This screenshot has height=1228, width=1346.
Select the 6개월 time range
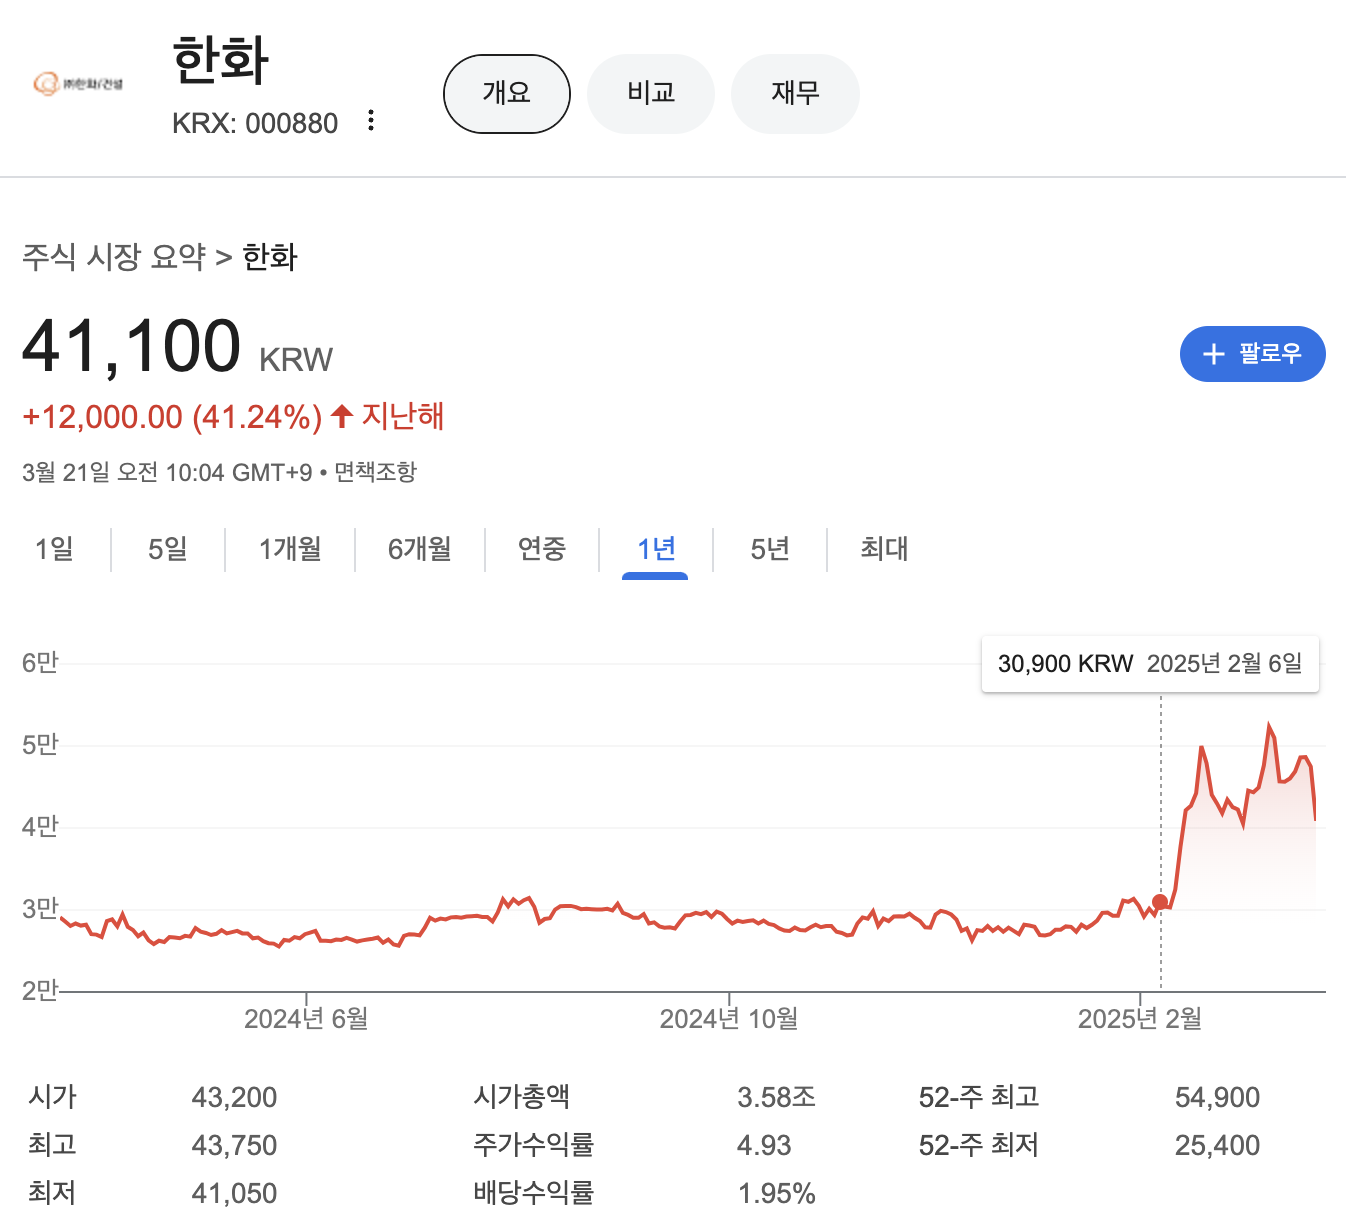420,549
